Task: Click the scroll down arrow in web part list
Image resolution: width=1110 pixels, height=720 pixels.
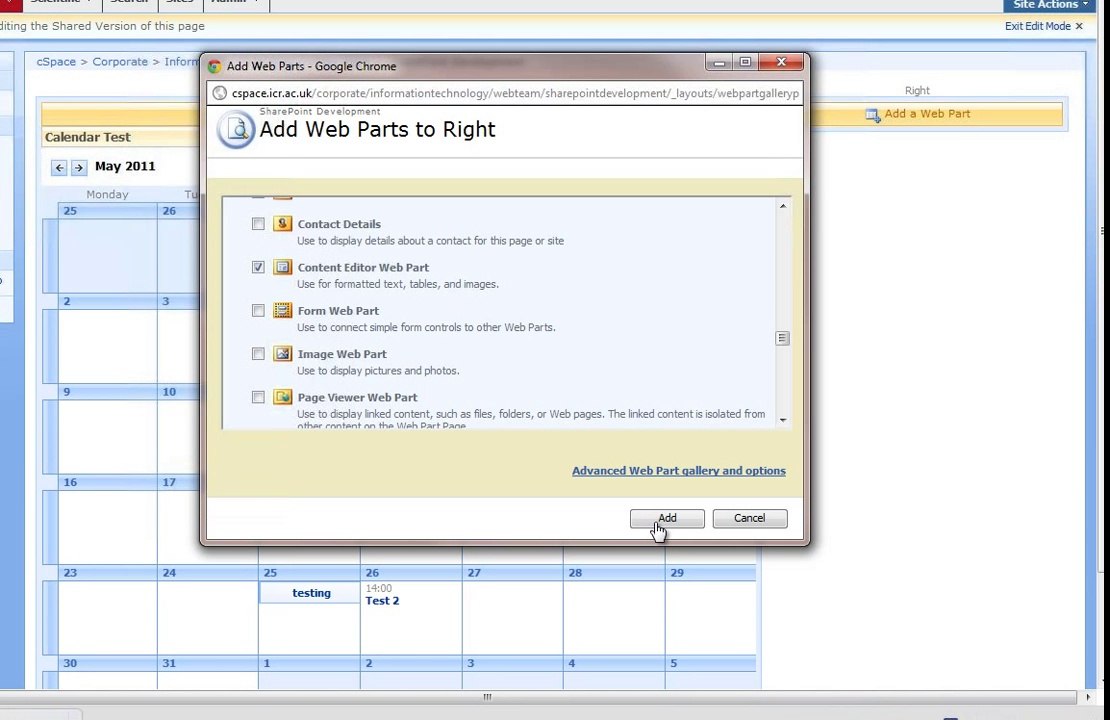Action: point(783,420)
